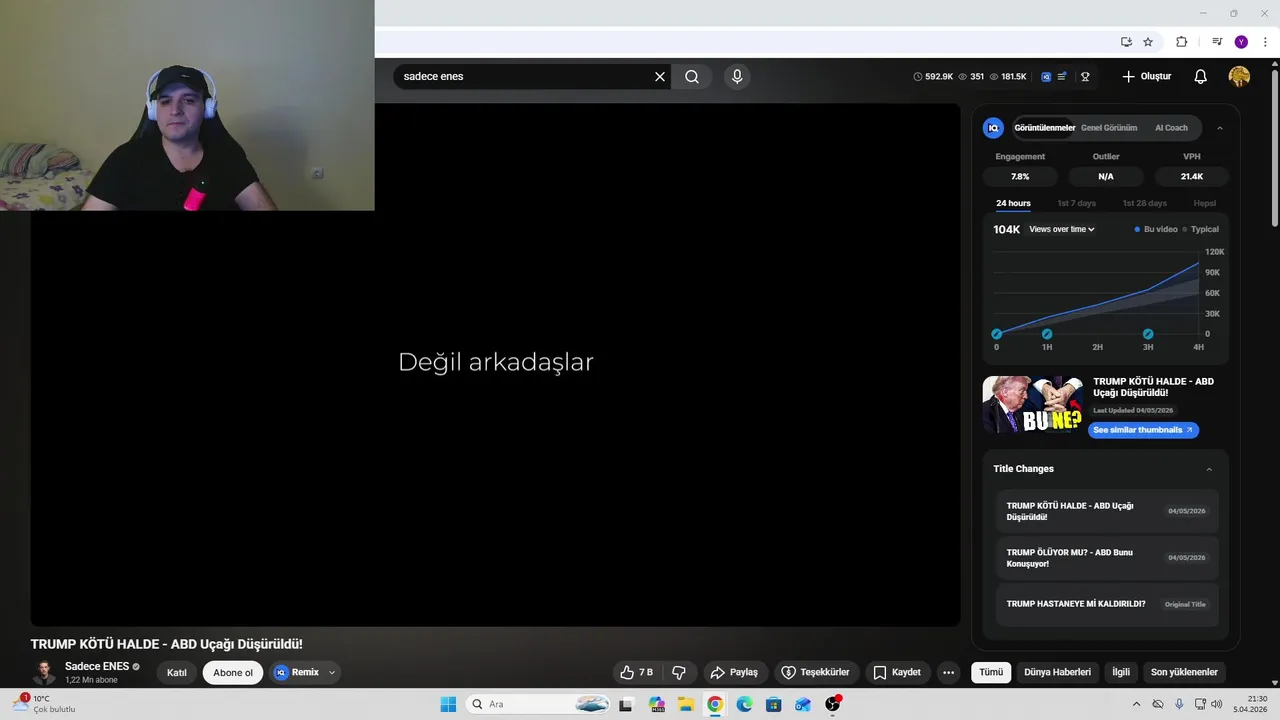Screen dimensions: 1280x720
Task: Open Outlook from the taskbar
Action: [803, 704]
